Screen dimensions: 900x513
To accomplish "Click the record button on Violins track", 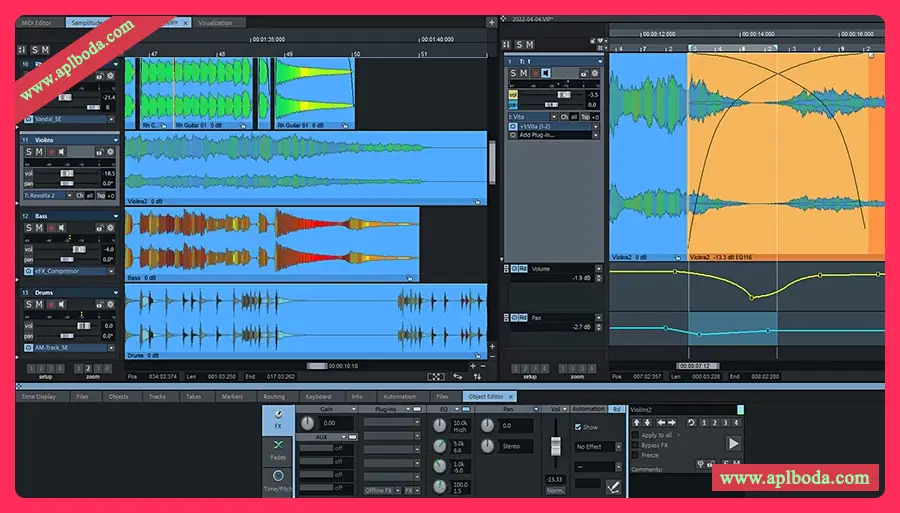I will pos(50,152).
